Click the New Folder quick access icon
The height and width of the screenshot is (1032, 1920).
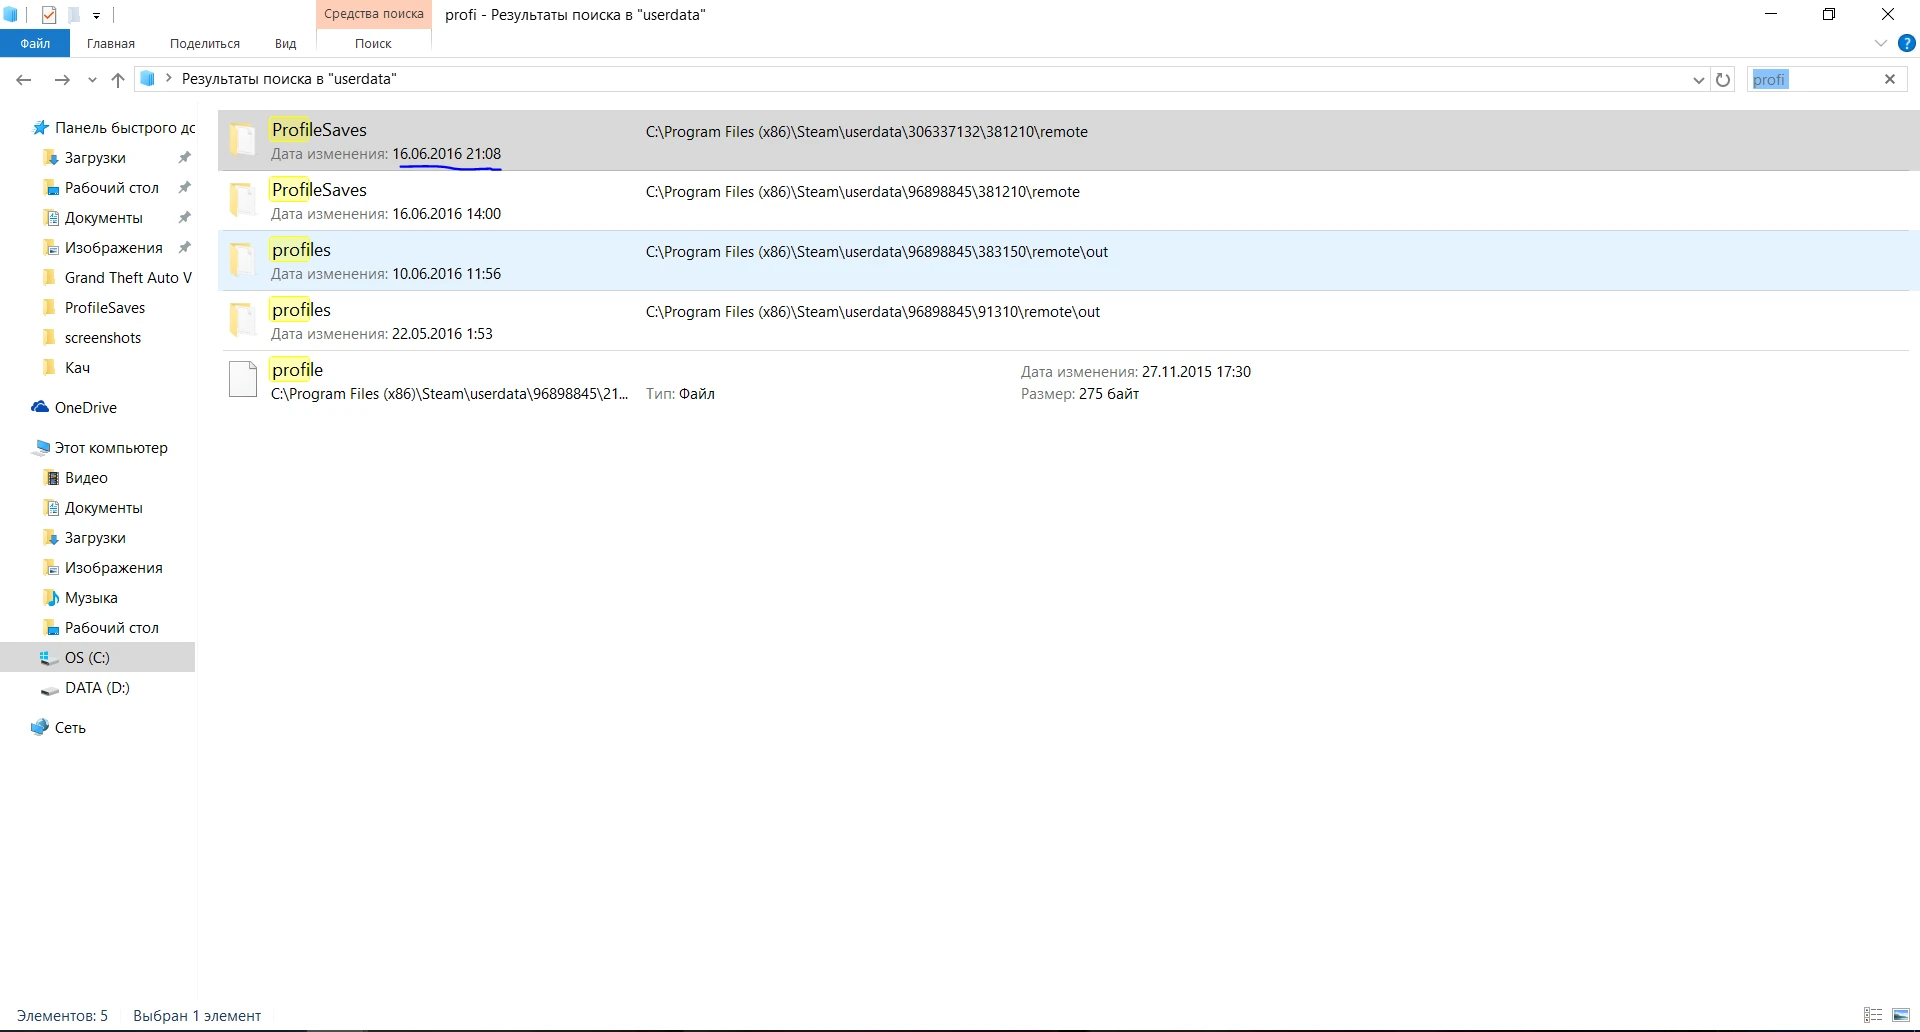74,15
